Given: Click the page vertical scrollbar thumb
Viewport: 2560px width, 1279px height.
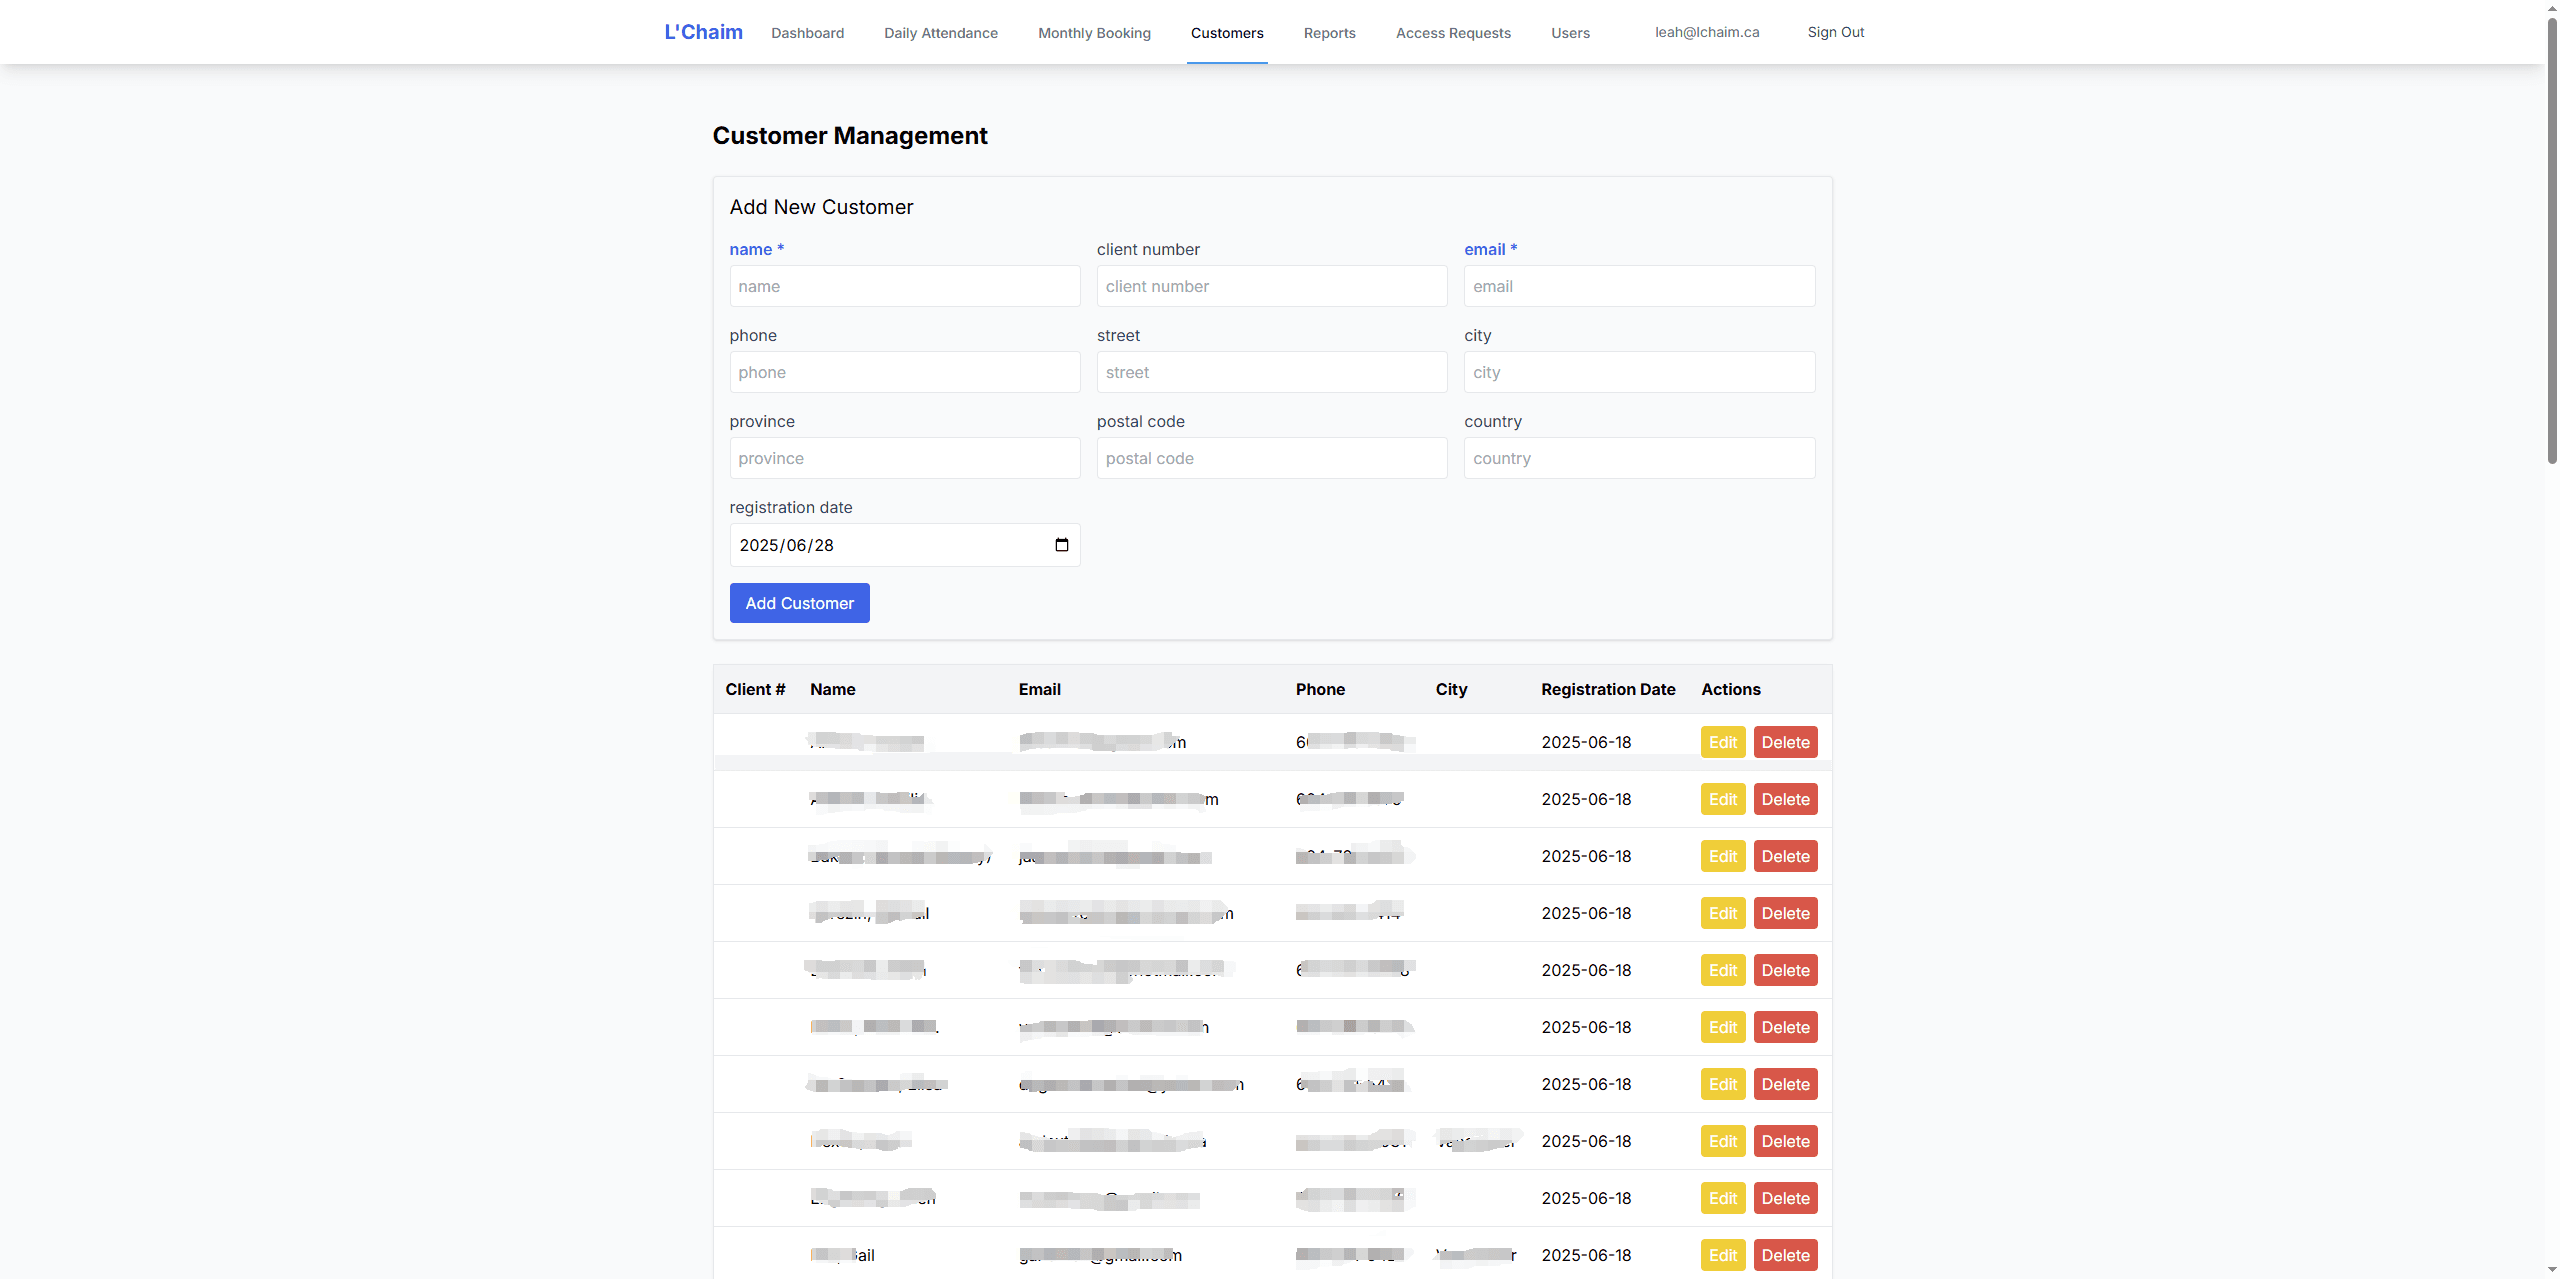Looking at the screenshot, I should tap(2551, 240).
